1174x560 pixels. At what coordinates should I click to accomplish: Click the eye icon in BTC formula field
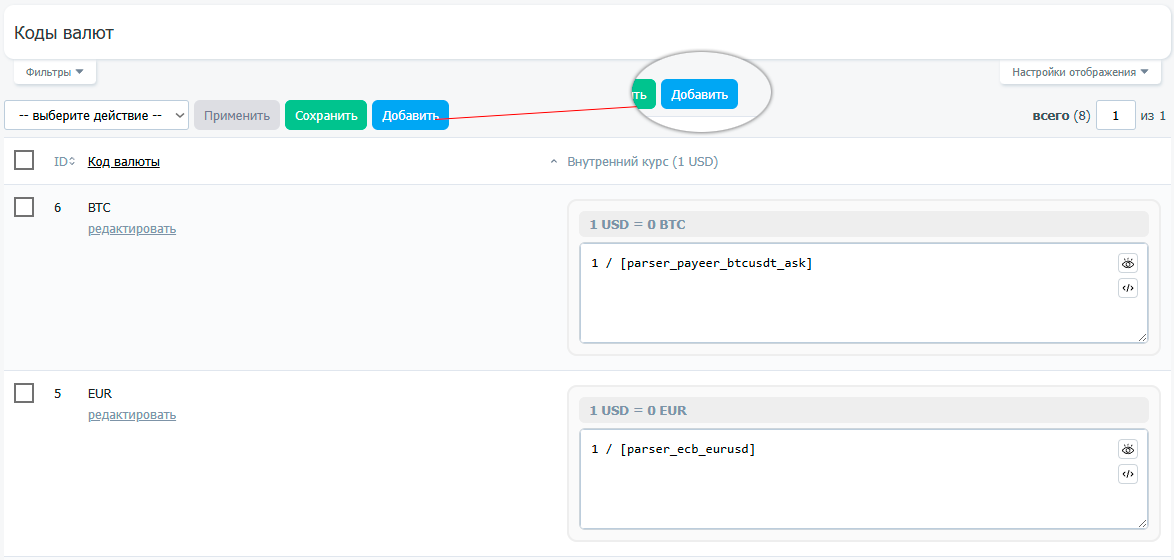[x=1128, y=264]
